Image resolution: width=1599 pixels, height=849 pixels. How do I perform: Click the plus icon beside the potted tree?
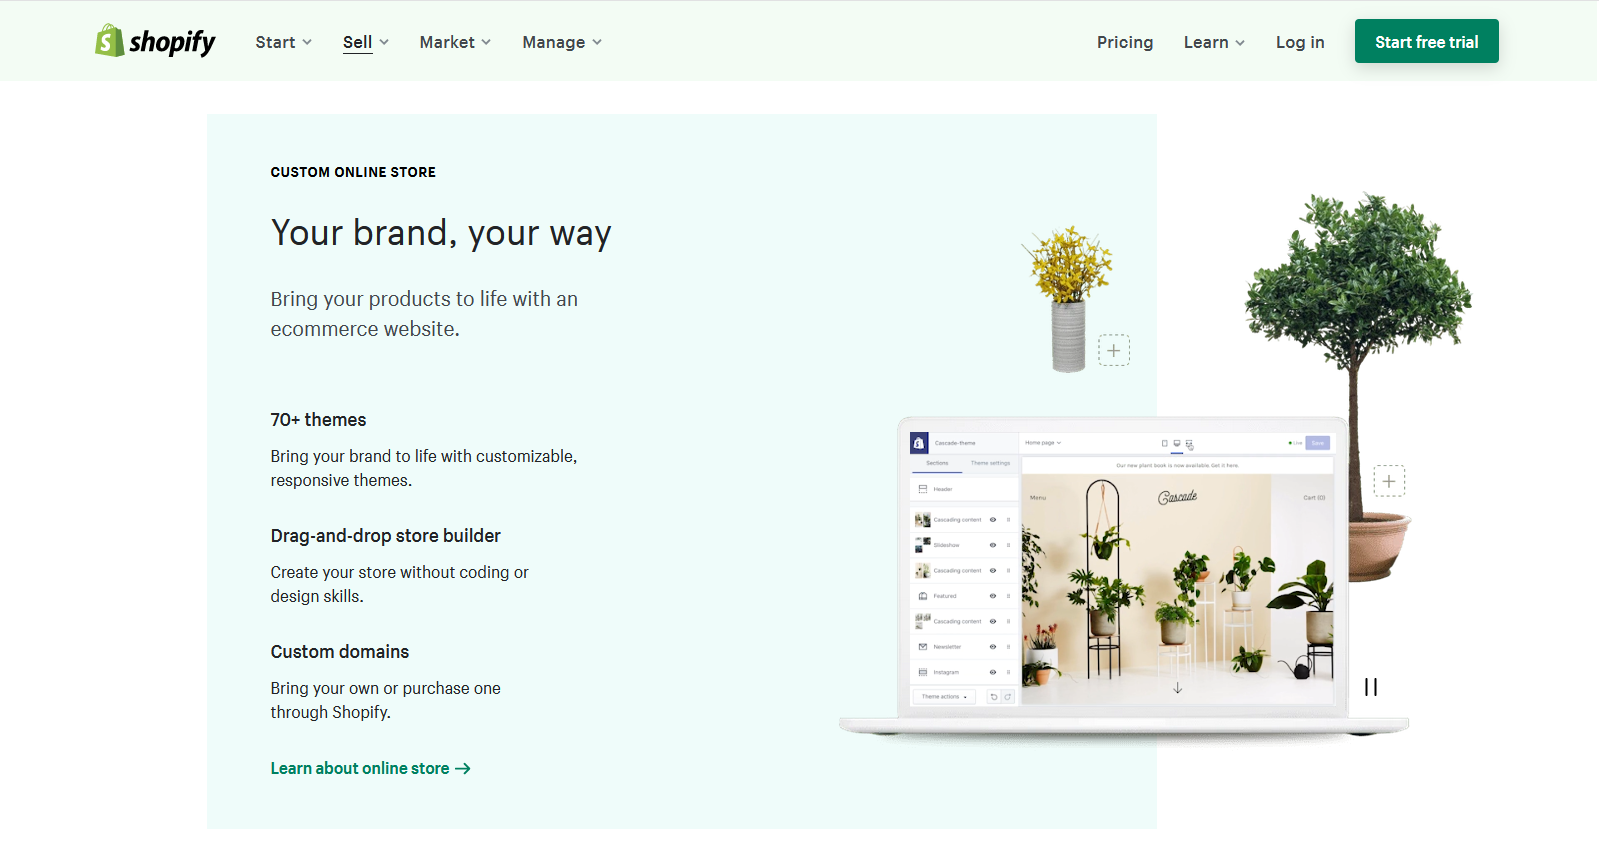point(1389,481)
